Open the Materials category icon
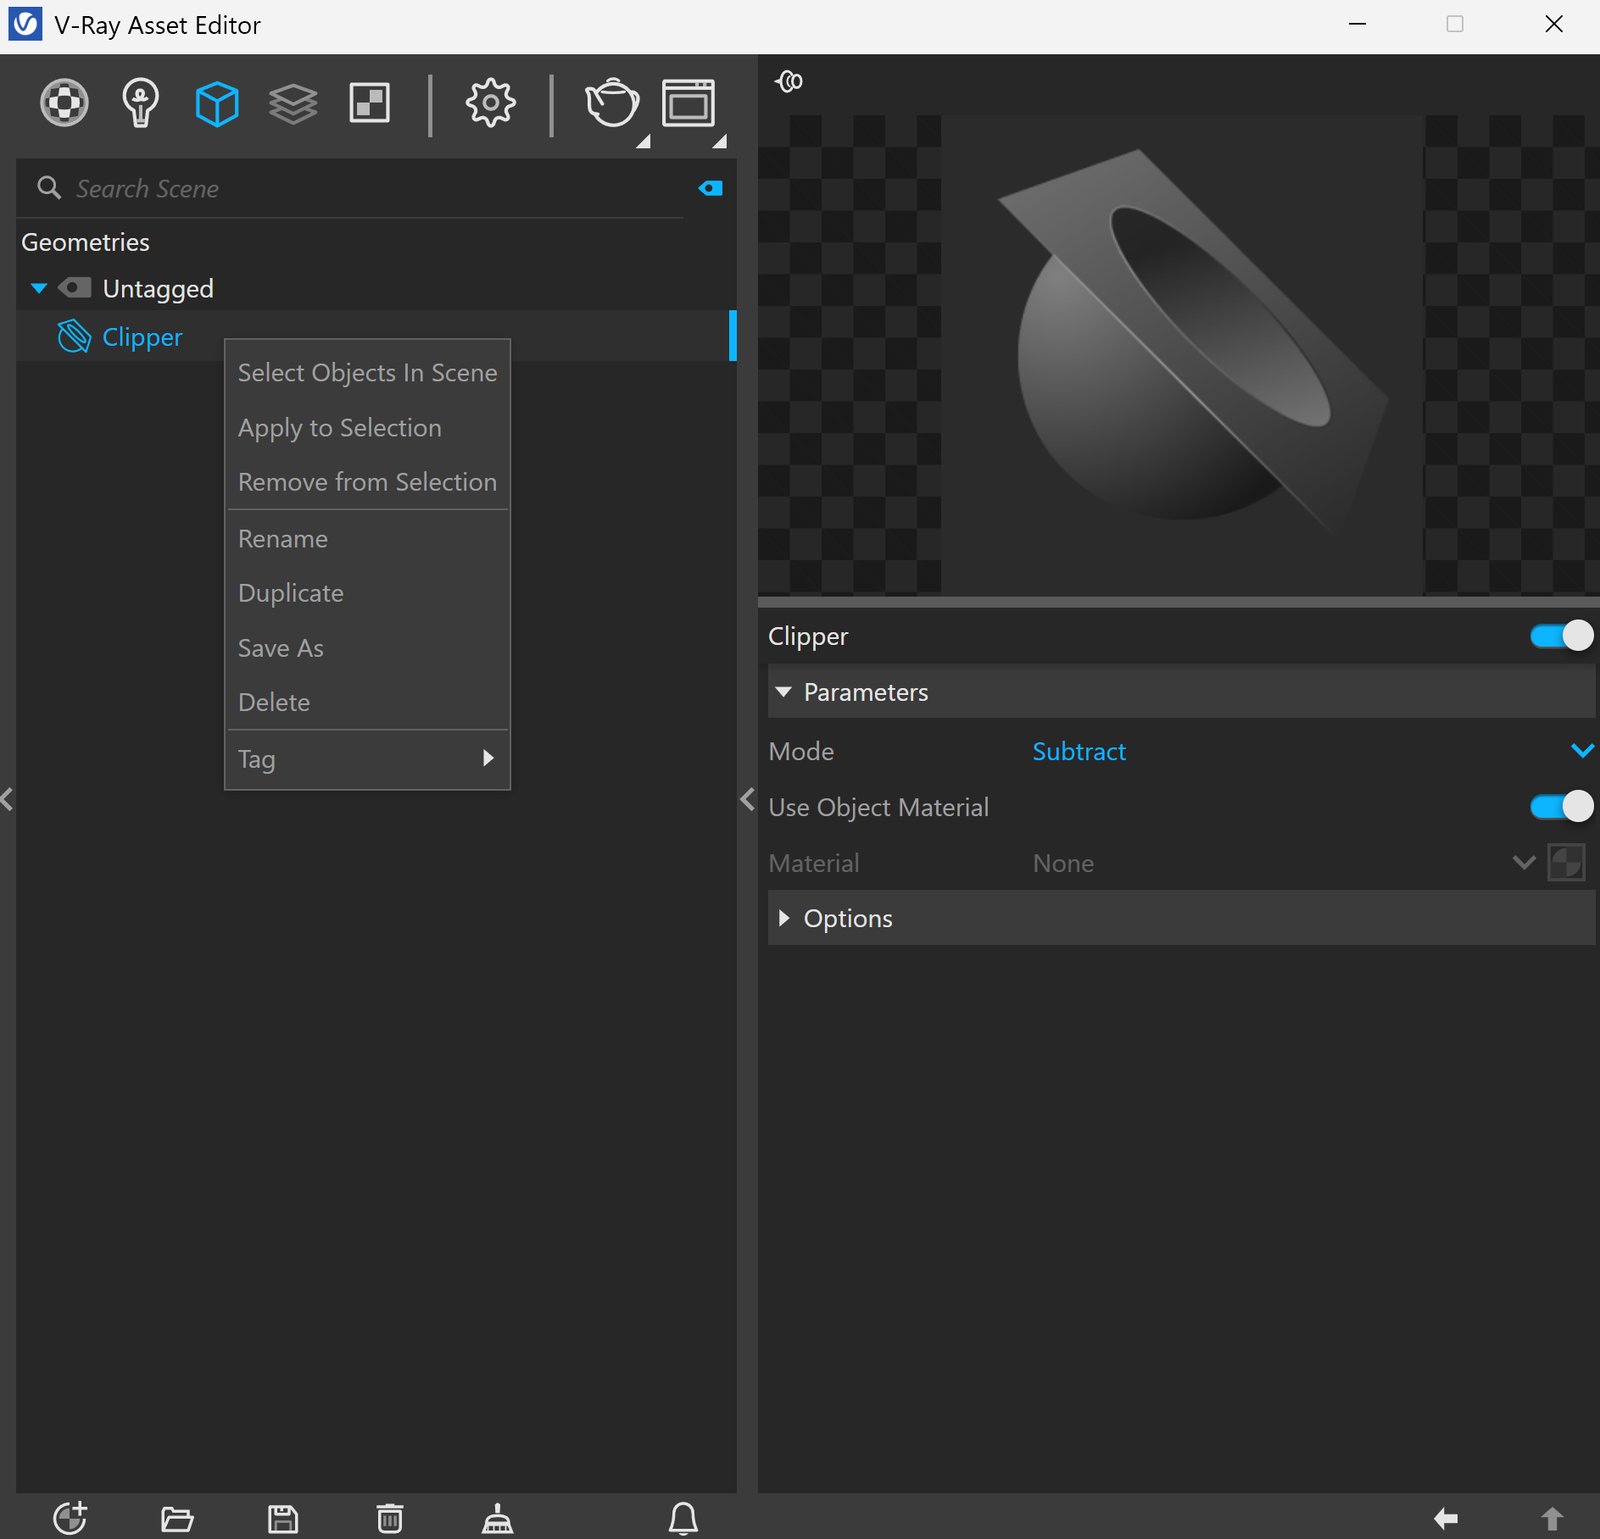The height and width of the screenshot is (1539, 1600). point(64,102)
